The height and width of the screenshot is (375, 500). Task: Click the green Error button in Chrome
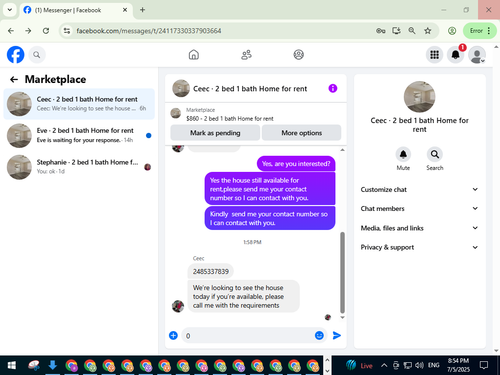(x=480, y=31)
